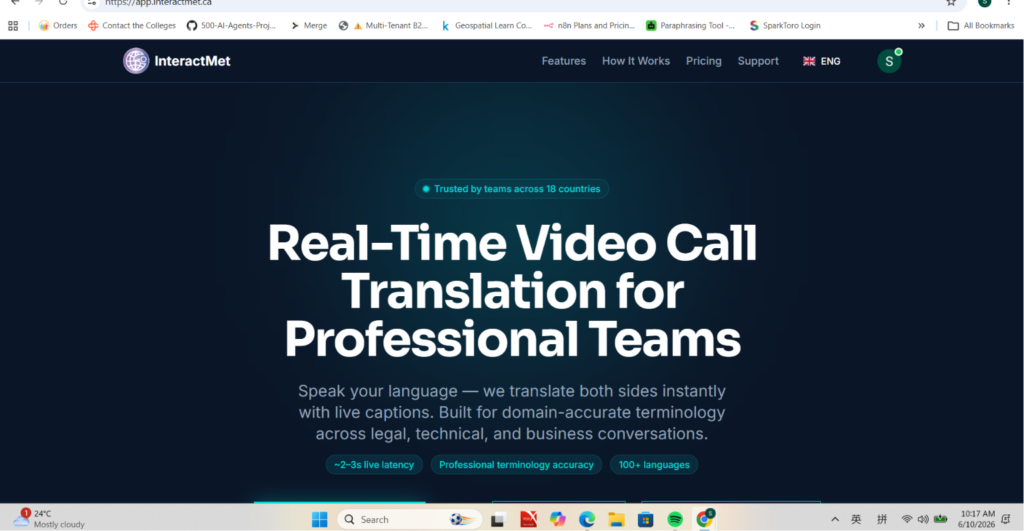Open the Geospatial Learn Co bookmark
This screenshot has height=531, width=1024.
[487, 25]
